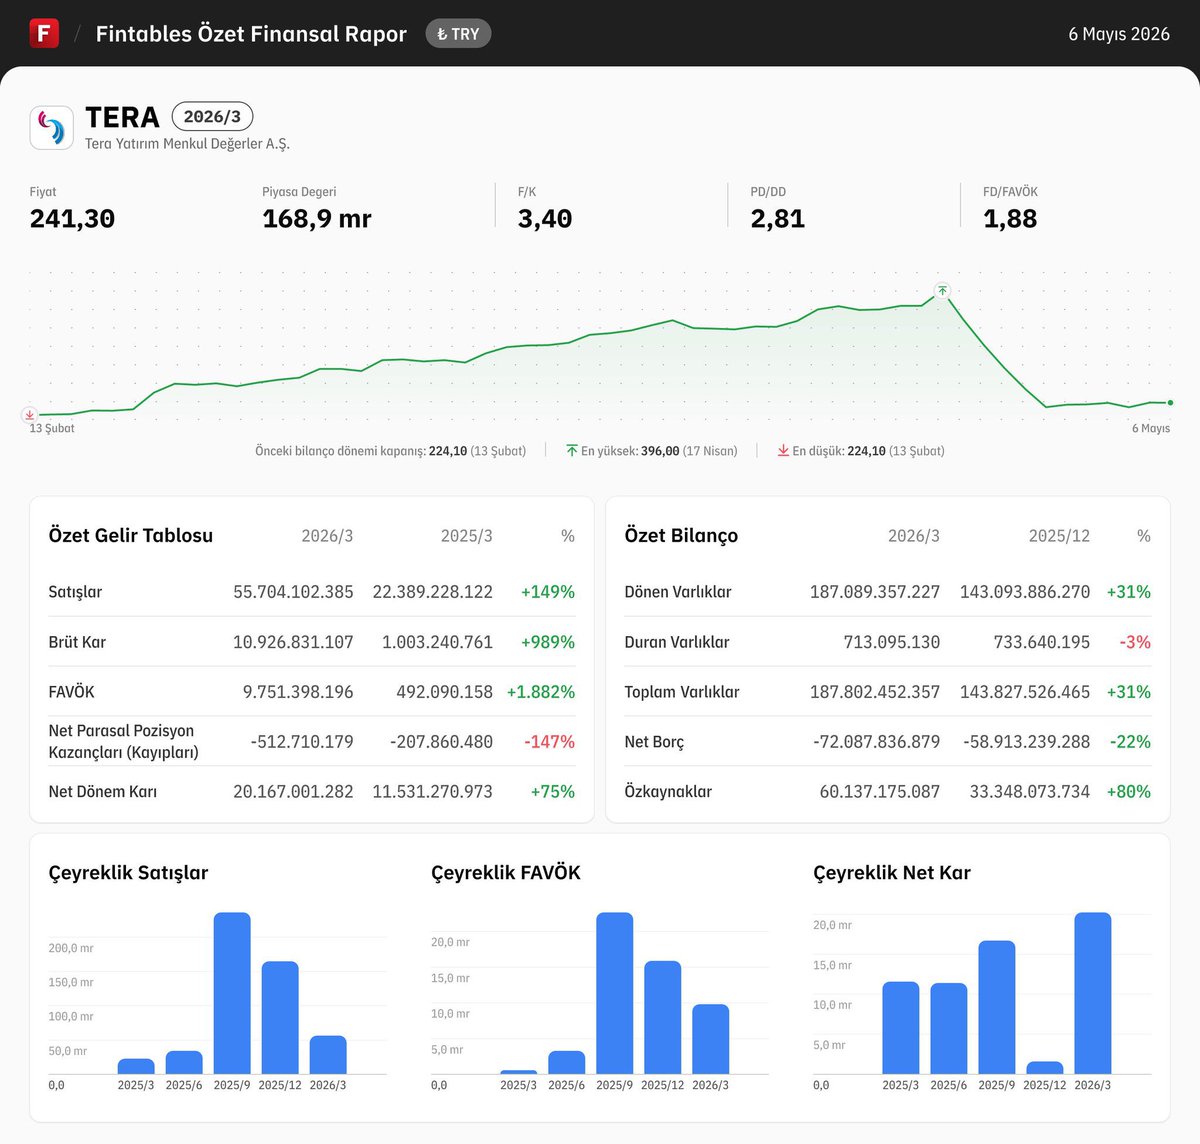Screen dimensions: 1200x1144
Task: Click the TERA company logo icon
Action: tap(51, 127)
